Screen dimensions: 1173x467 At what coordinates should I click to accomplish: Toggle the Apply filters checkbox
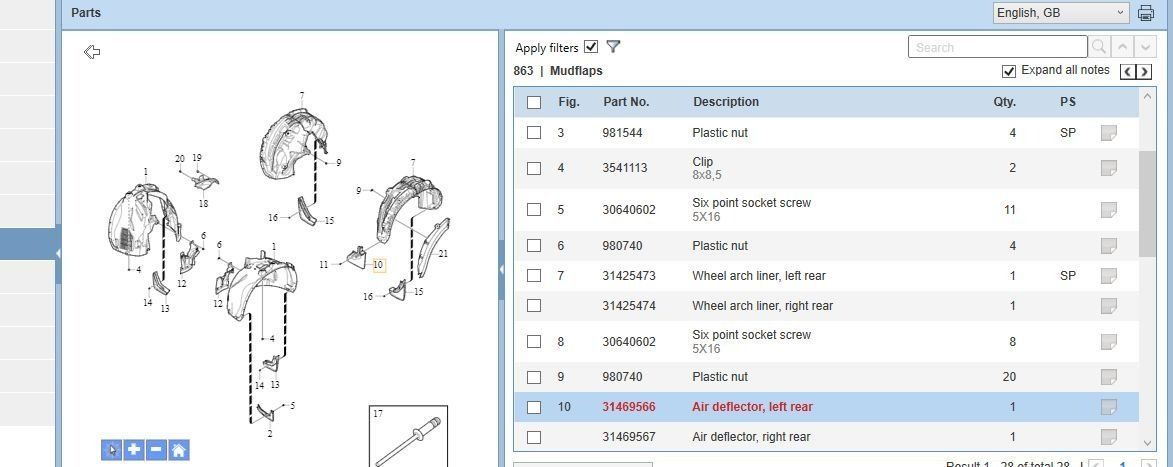[x=591, y=47]
